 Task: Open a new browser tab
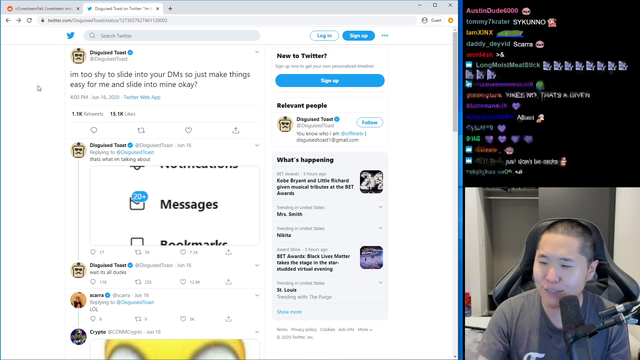pos(170,8)
